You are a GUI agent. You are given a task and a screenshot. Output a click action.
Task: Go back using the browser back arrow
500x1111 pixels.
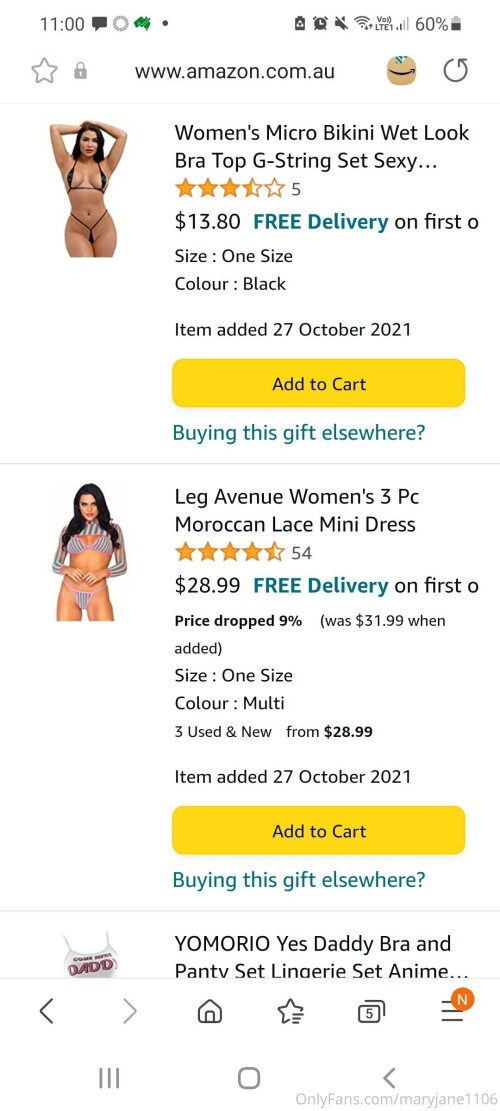point(47,1011)
